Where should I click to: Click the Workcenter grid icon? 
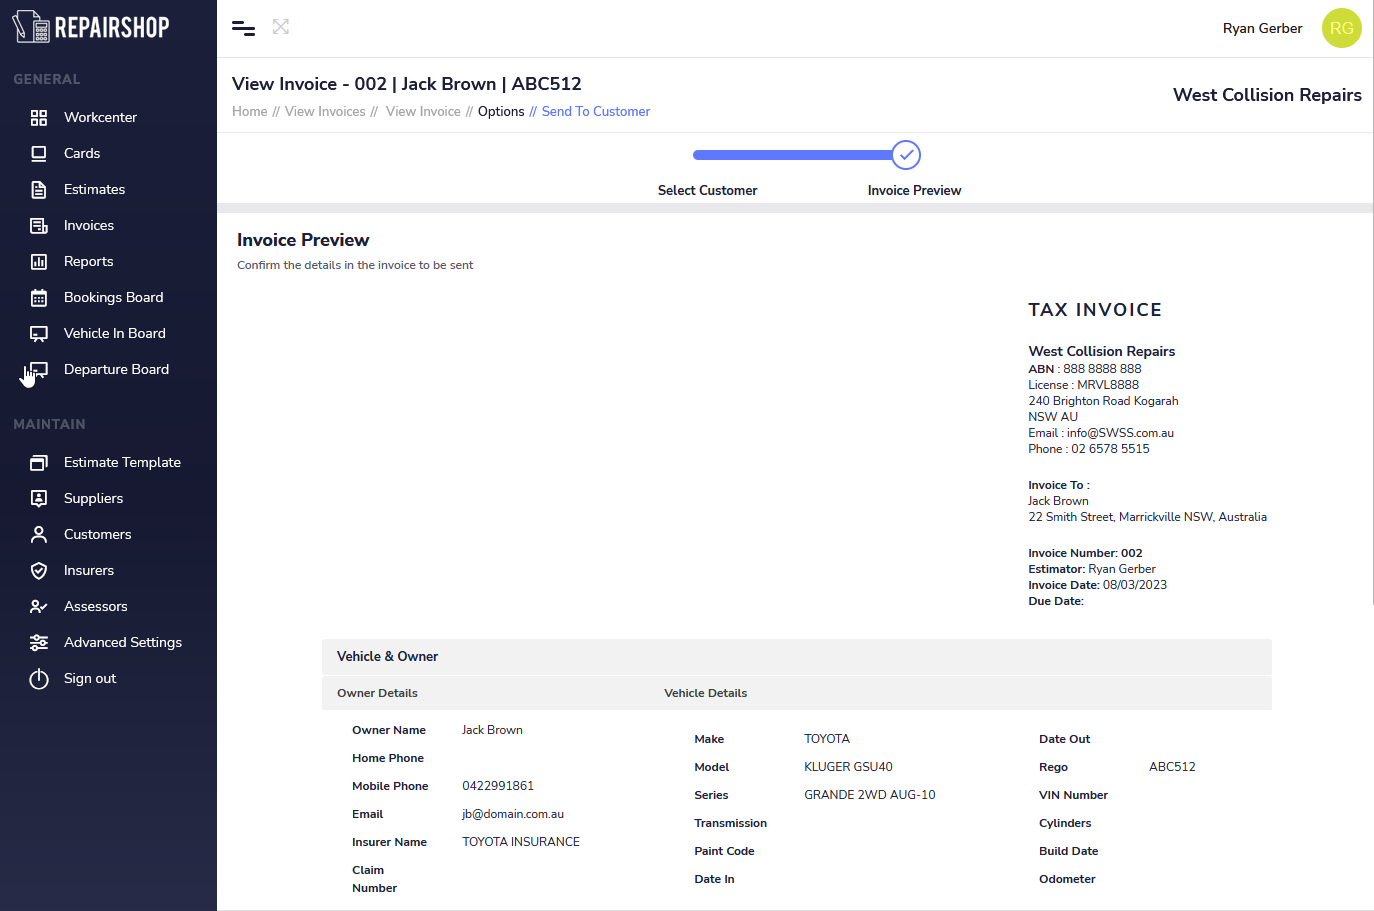click(39, 118)
